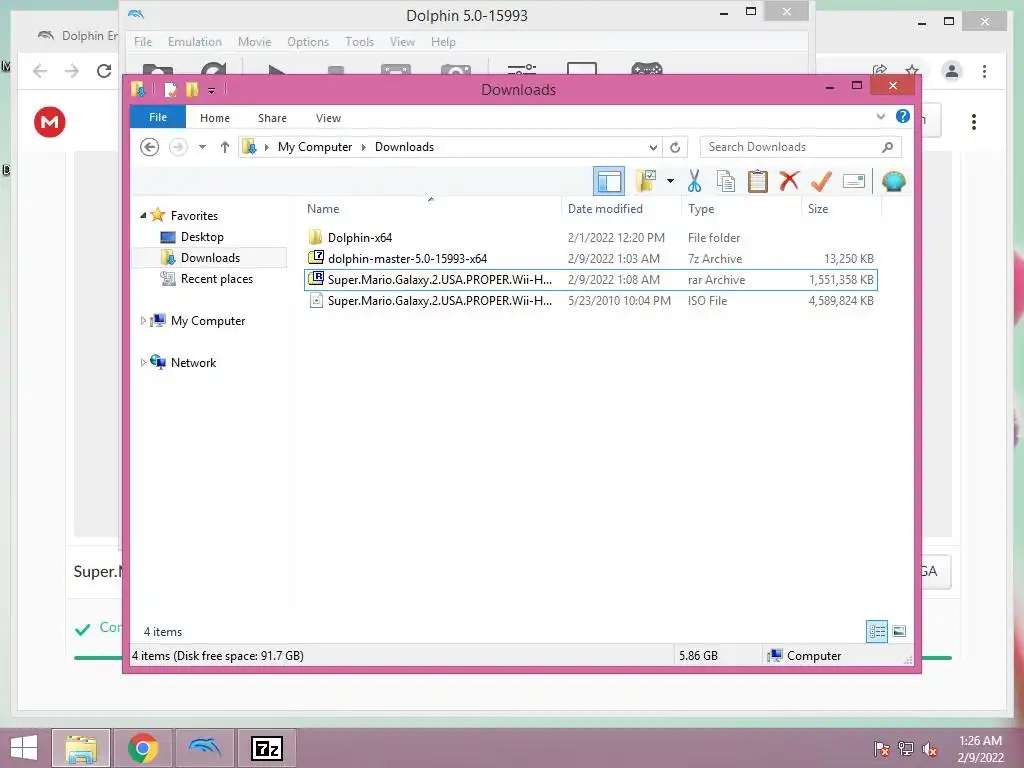
Task: Sort by Date modified column header
Action: pos(622,208)
